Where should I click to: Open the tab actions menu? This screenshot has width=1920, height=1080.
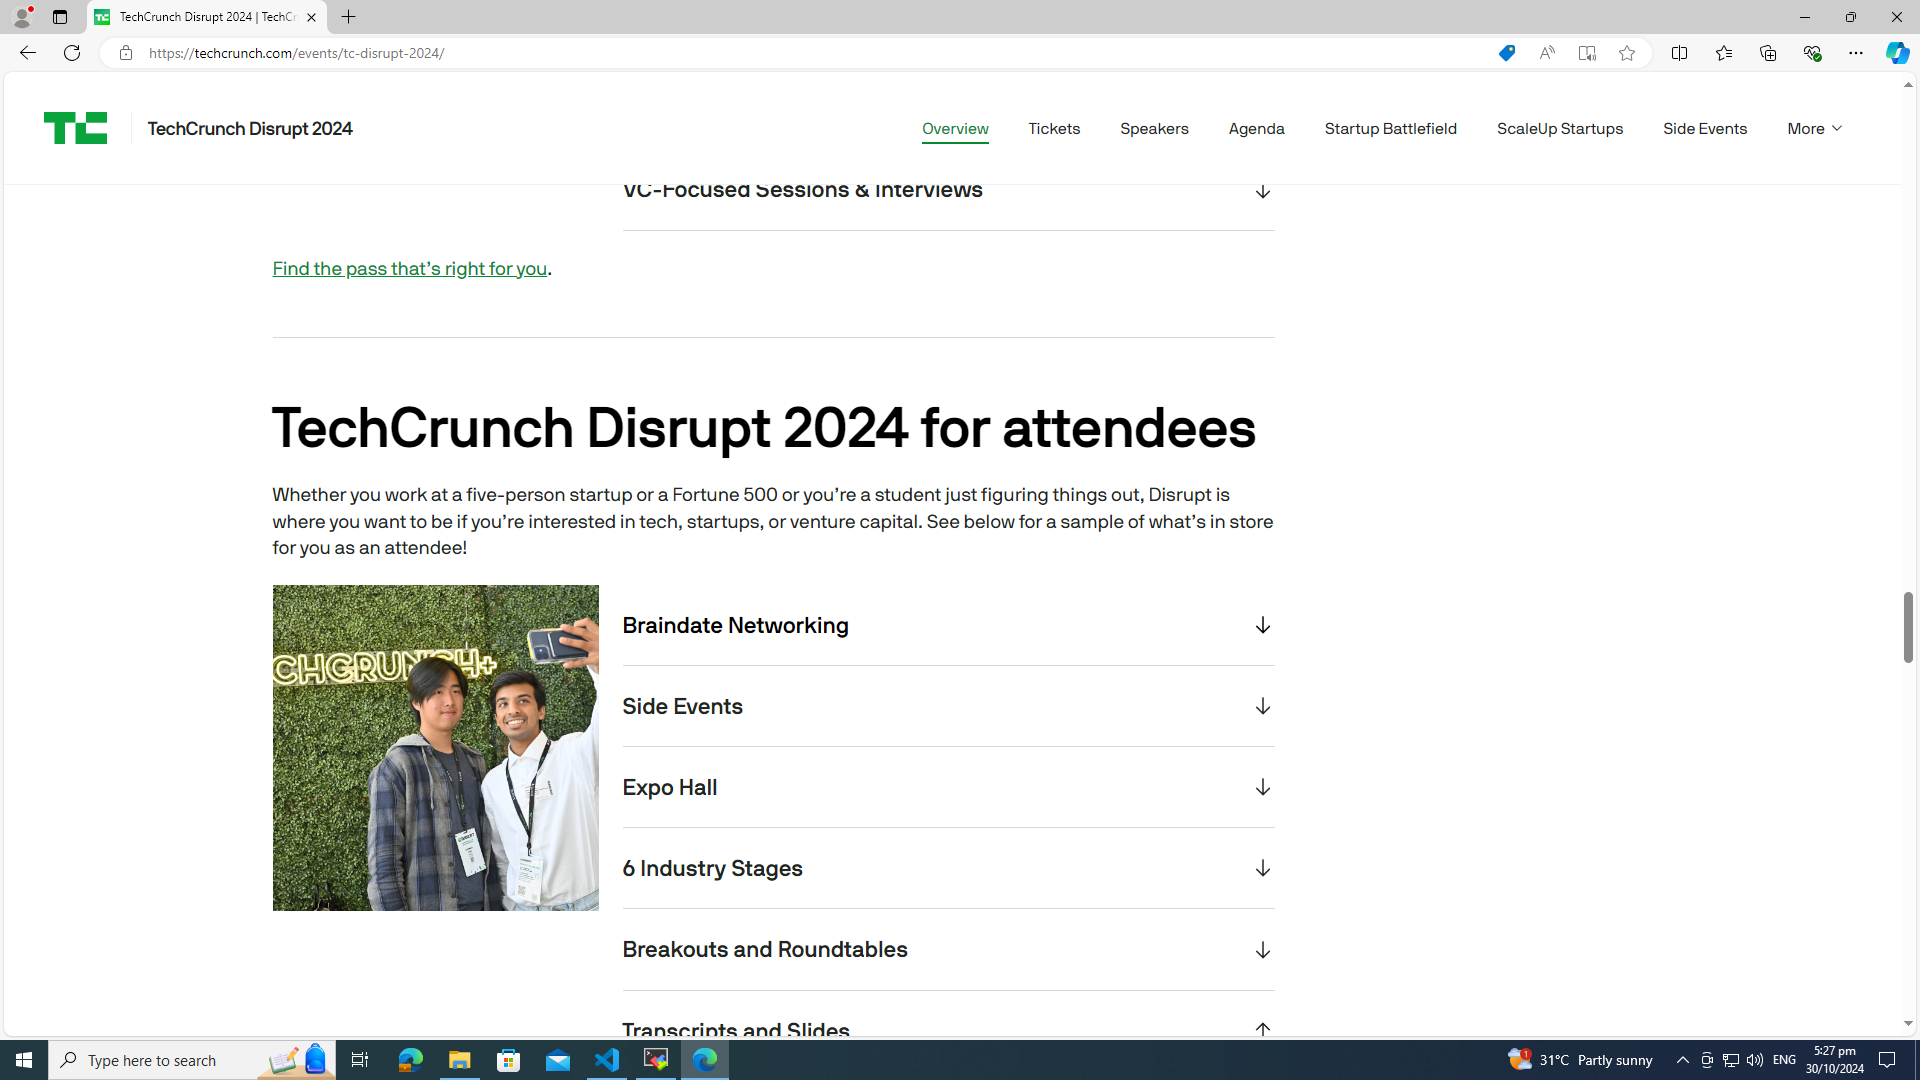click(60, 17)
